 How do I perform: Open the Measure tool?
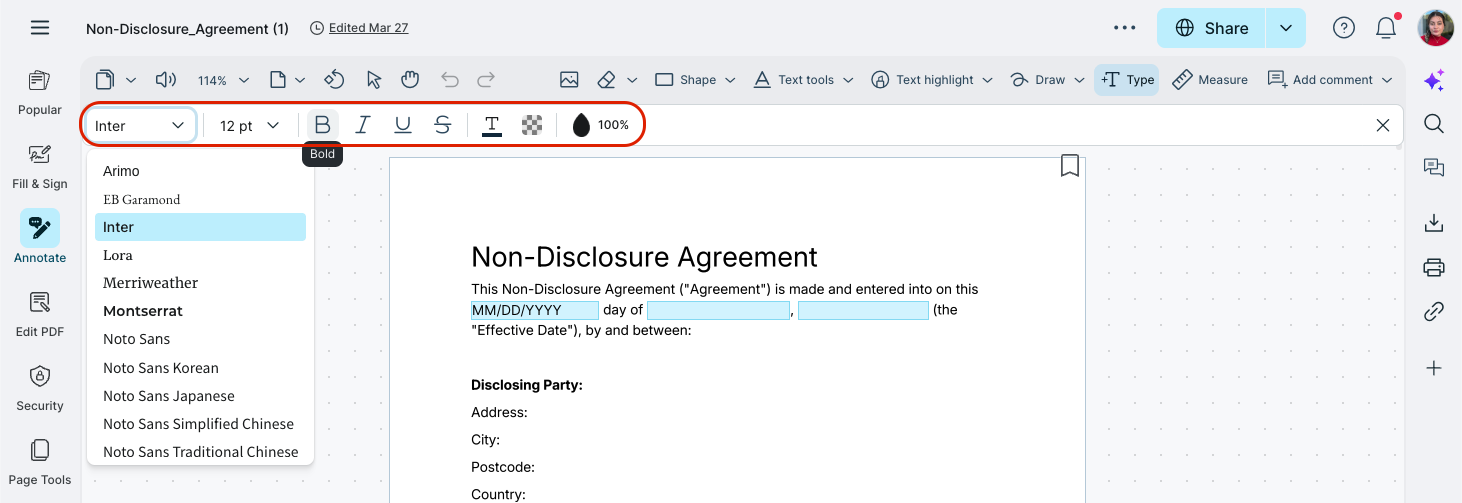tap(1210, 80)
